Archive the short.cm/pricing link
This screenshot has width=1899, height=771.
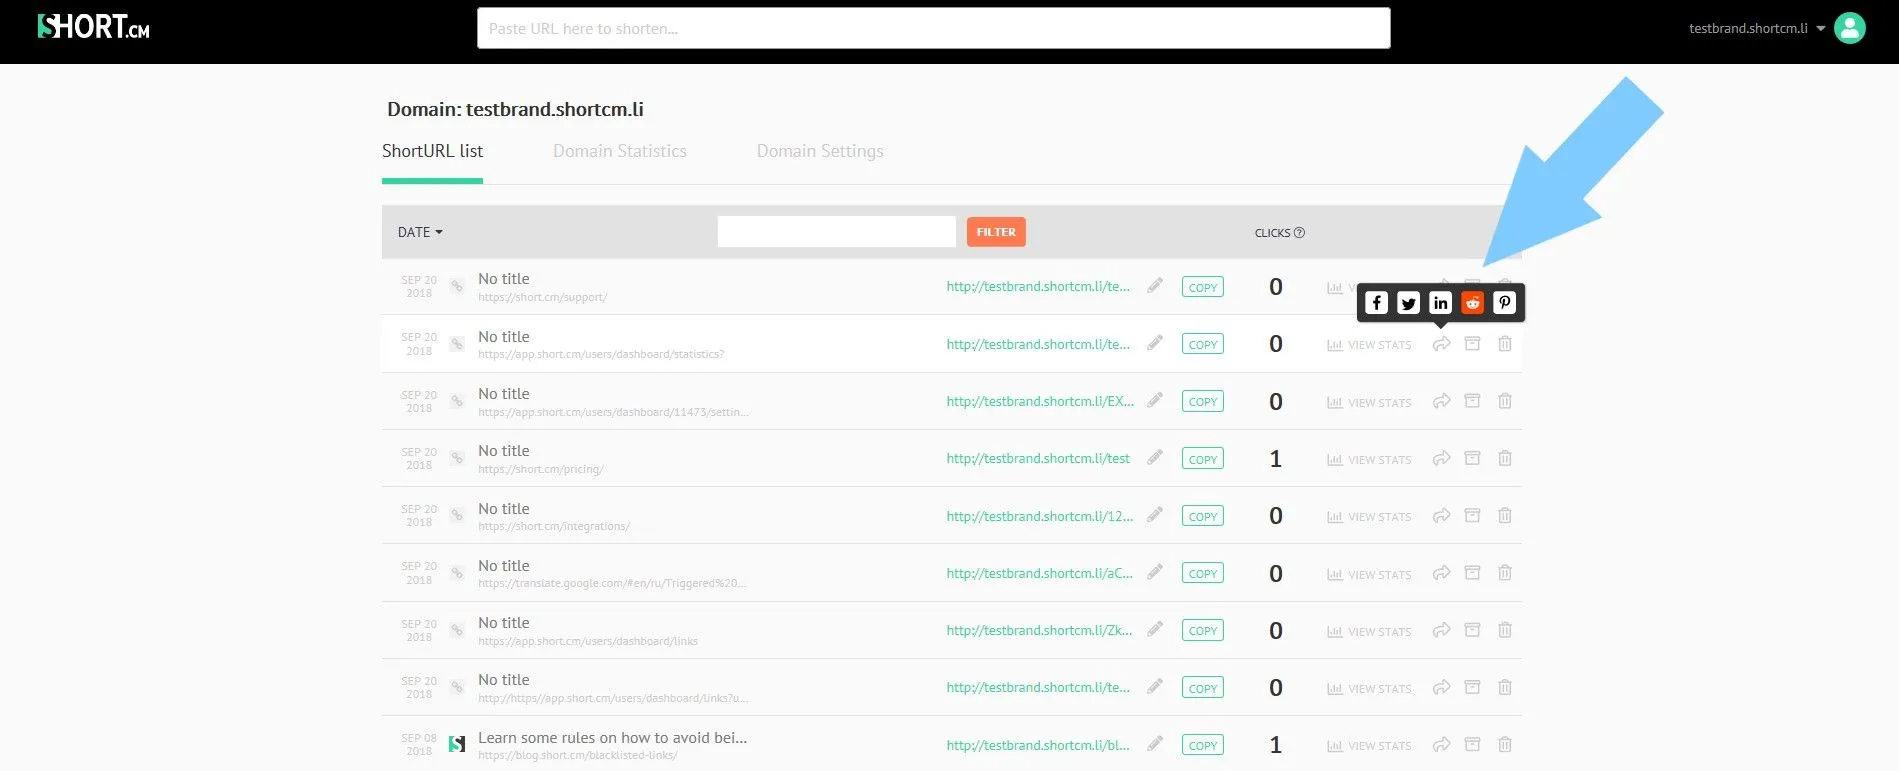[1472, 458]
